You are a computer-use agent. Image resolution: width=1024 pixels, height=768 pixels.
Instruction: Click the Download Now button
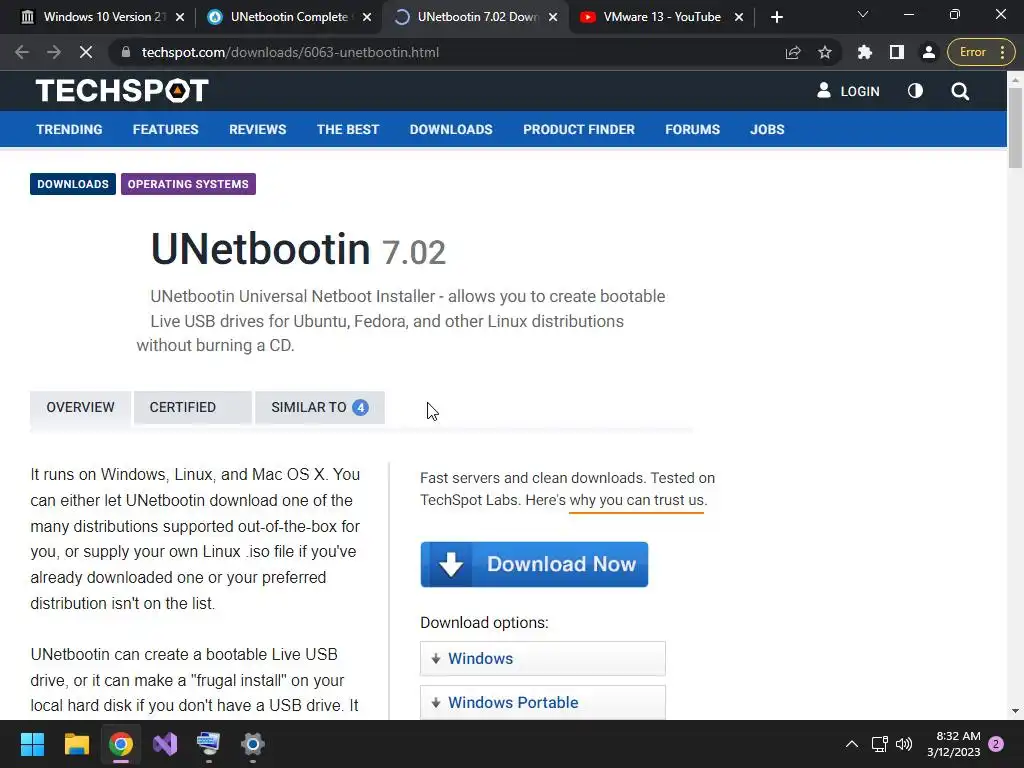[534, 564]
